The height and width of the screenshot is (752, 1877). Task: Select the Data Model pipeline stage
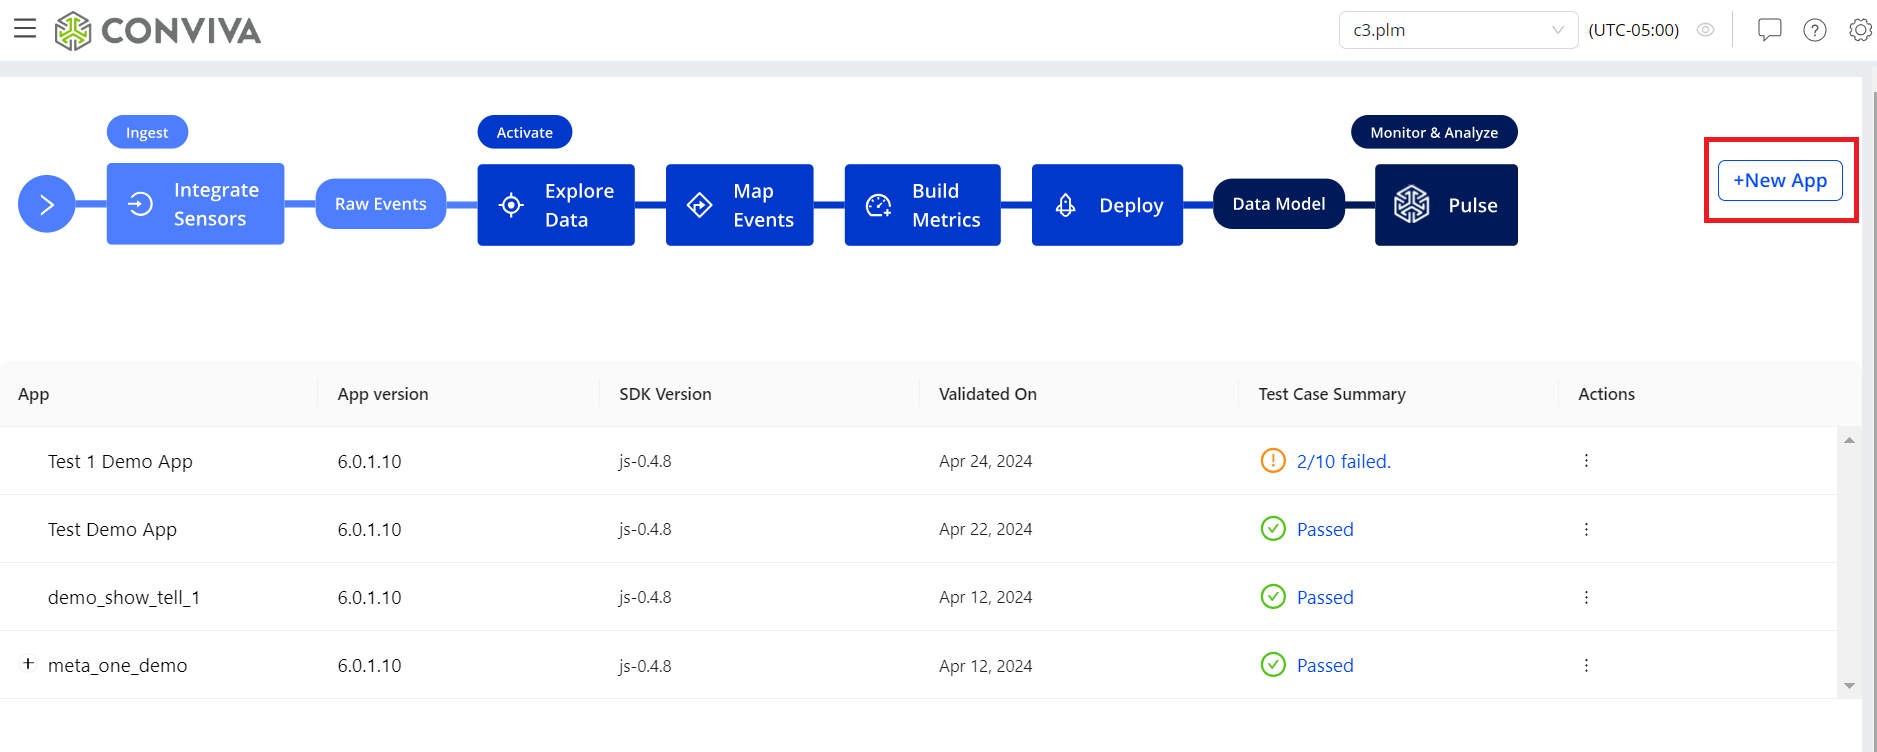[1279, 204]
